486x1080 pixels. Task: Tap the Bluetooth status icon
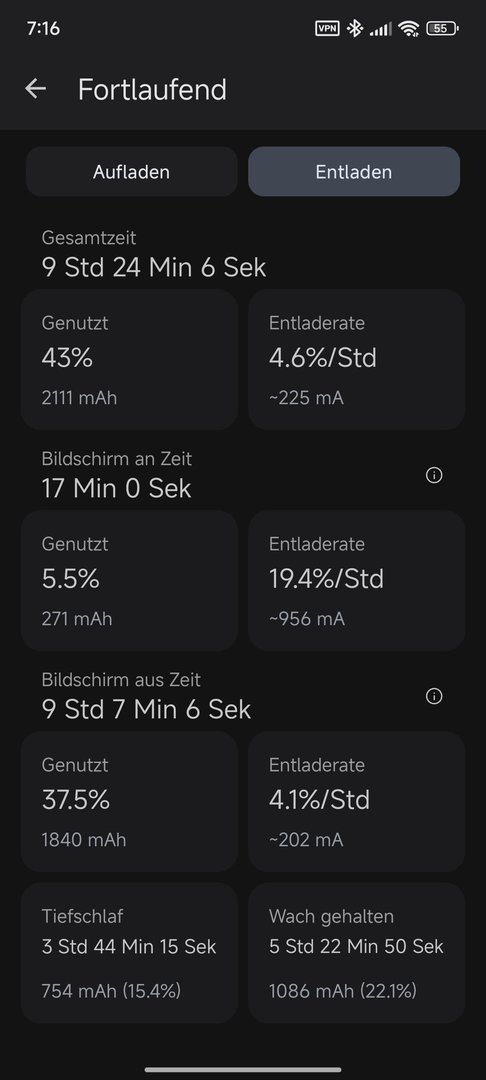pos(355,28)
